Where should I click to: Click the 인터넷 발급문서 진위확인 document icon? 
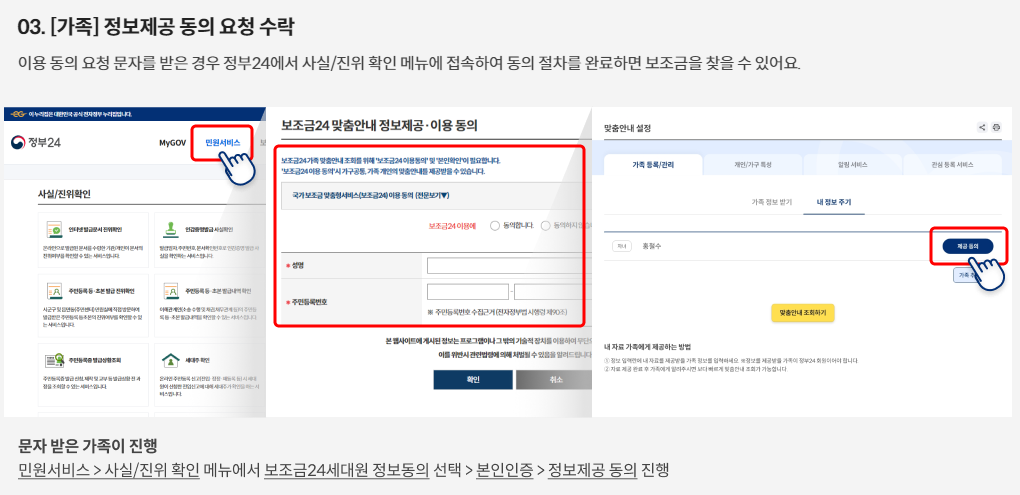pos(54,230)
